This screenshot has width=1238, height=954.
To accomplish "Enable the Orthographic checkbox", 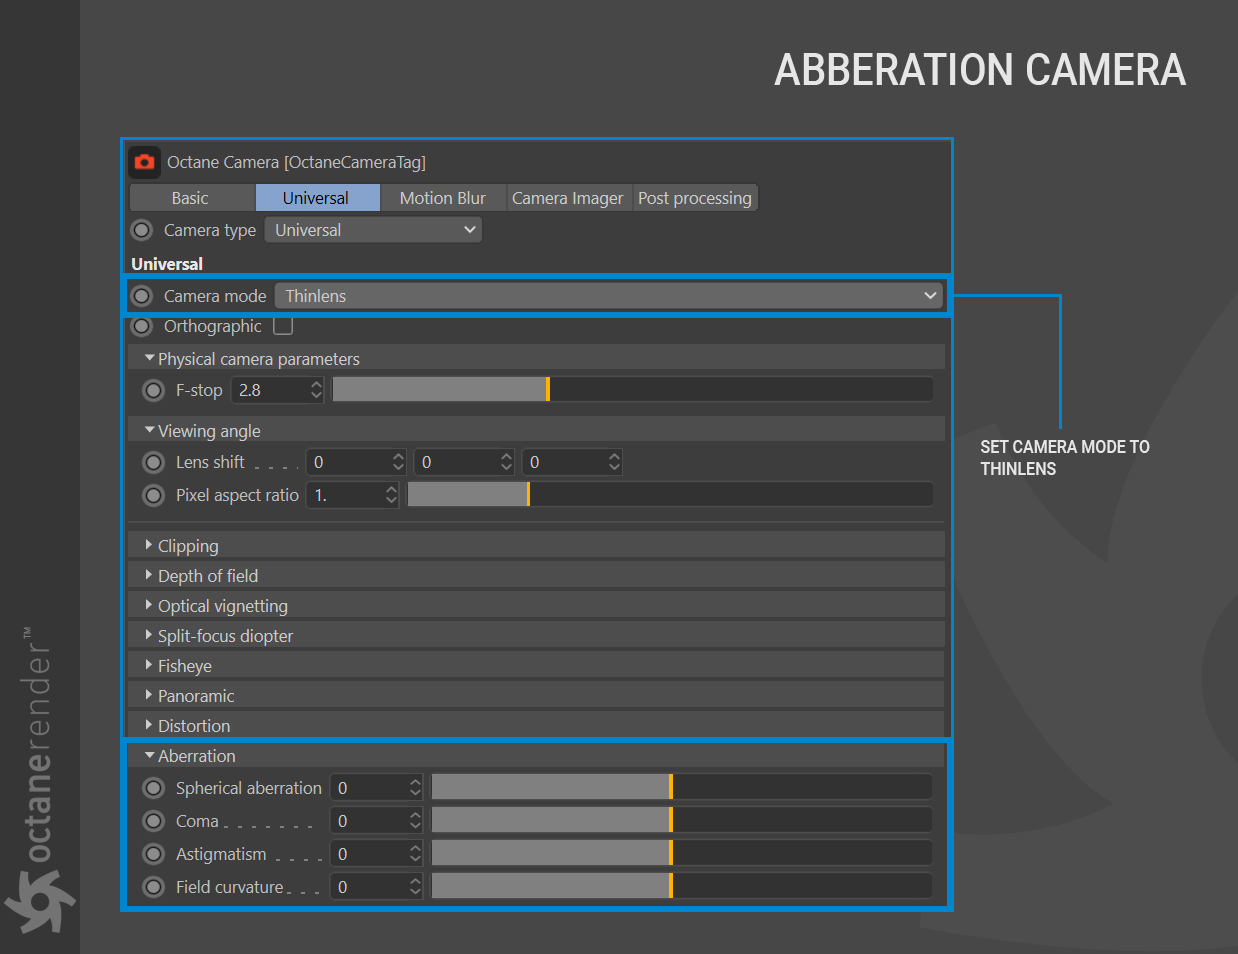I will [x=283, y=326].
